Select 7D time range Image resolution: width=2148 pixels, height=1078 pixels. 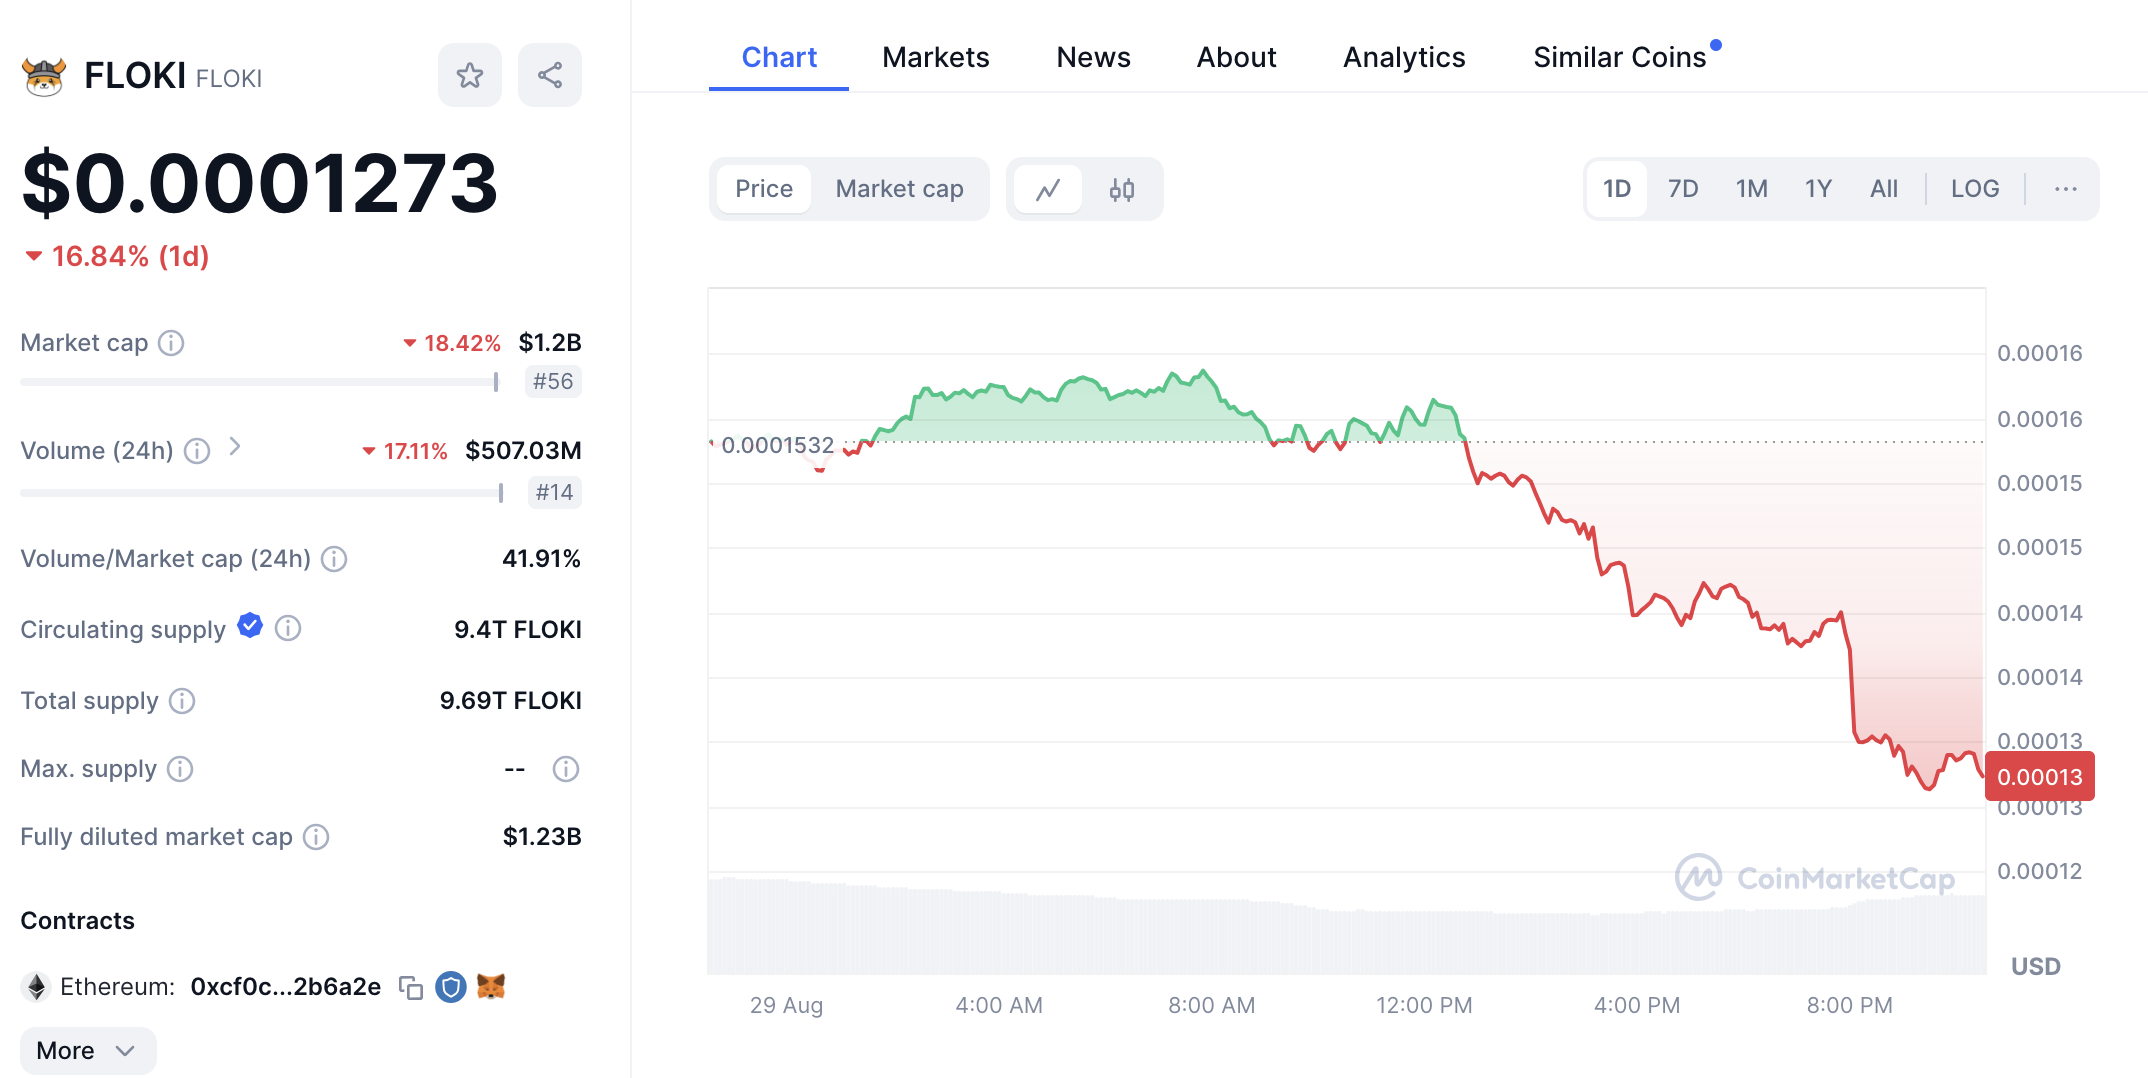click(1683, 189)
